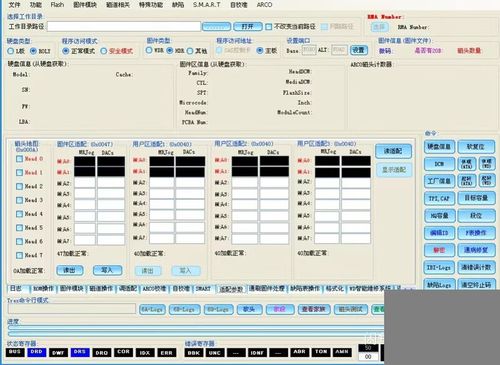Select the 主板 access address radio

coord(260,50)
